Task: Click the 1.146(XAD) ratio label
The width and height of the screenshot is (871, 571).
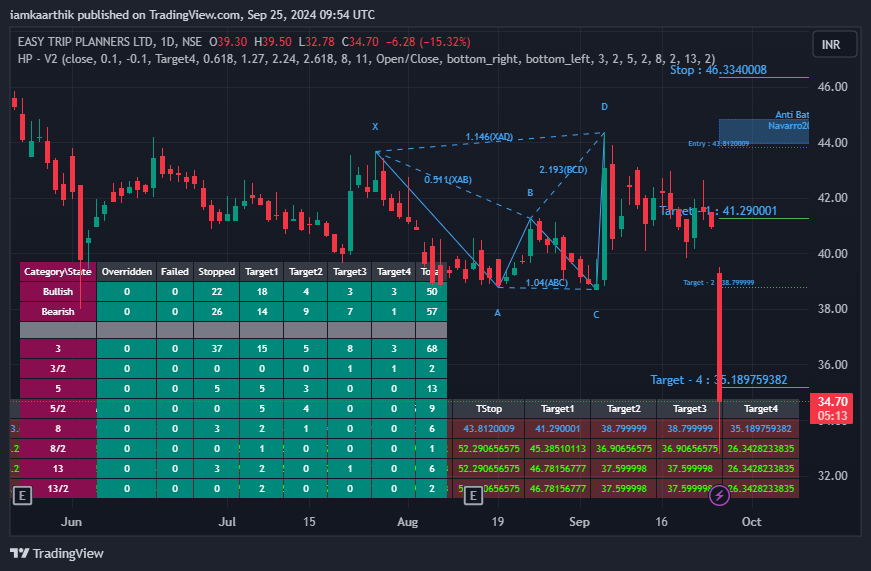Action: [x=489, y=137]
